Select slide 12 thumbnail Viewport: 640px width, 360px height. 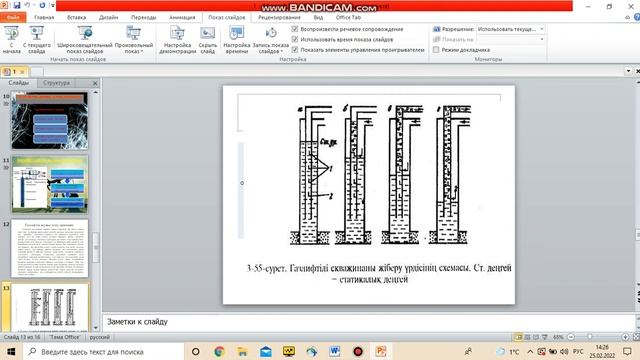(x=49, y=248)
